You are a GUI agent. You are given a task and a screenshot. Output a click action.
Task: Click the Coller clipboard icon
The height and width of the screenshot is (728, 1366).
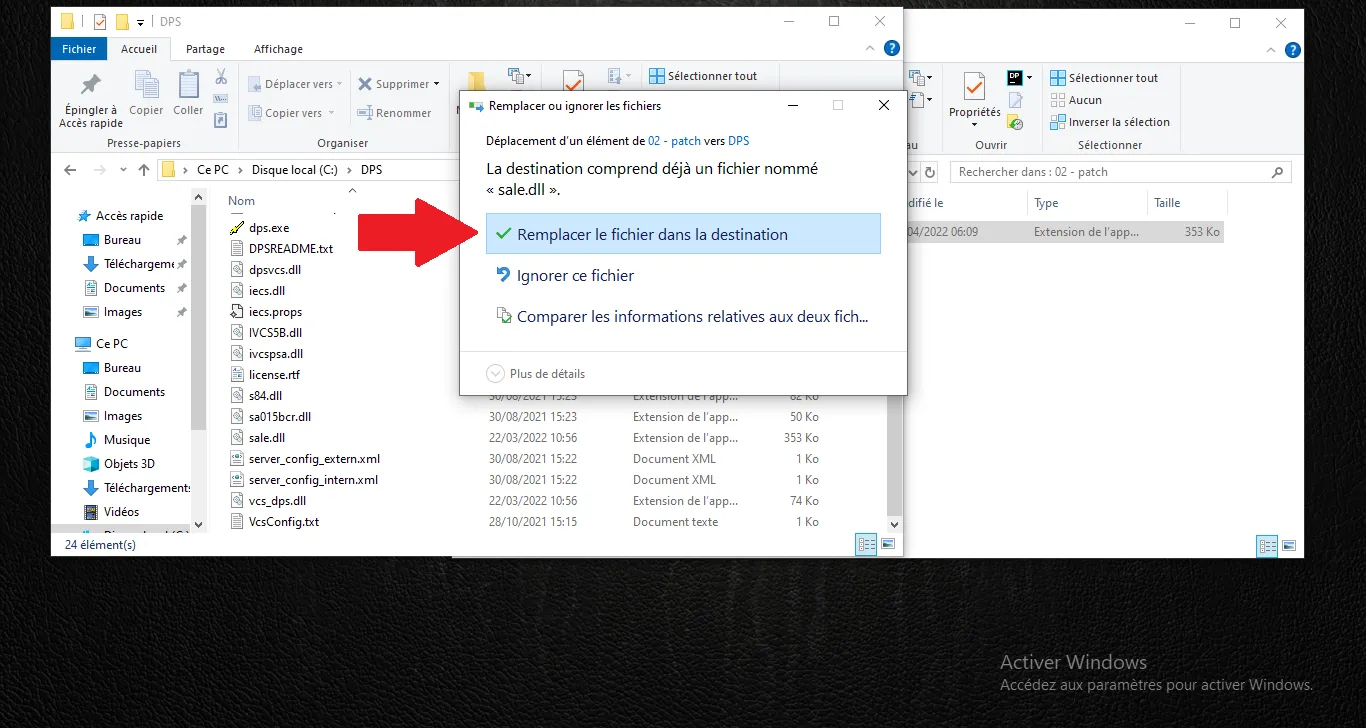(188, 85)
